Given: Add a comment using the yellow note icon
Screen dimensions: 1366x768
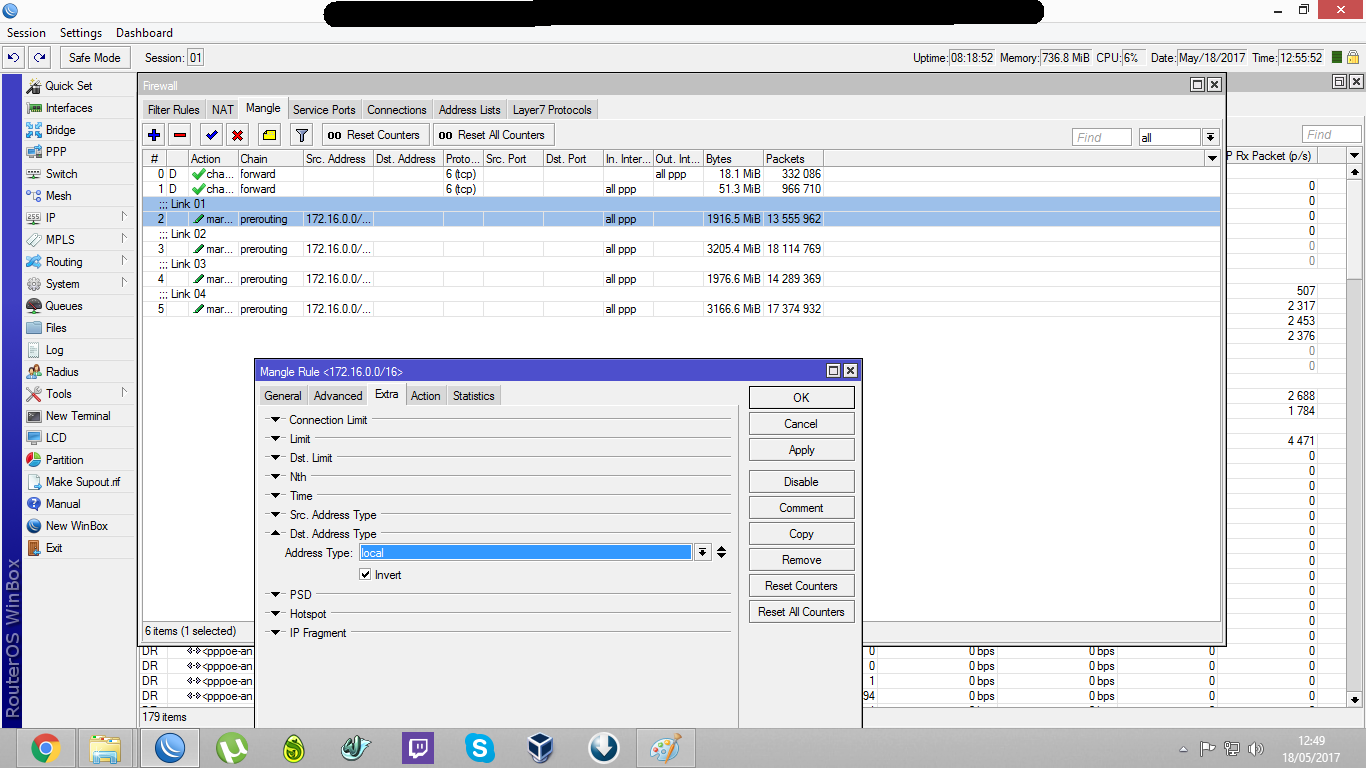Looking at the screenshot, I should [269, 135].
